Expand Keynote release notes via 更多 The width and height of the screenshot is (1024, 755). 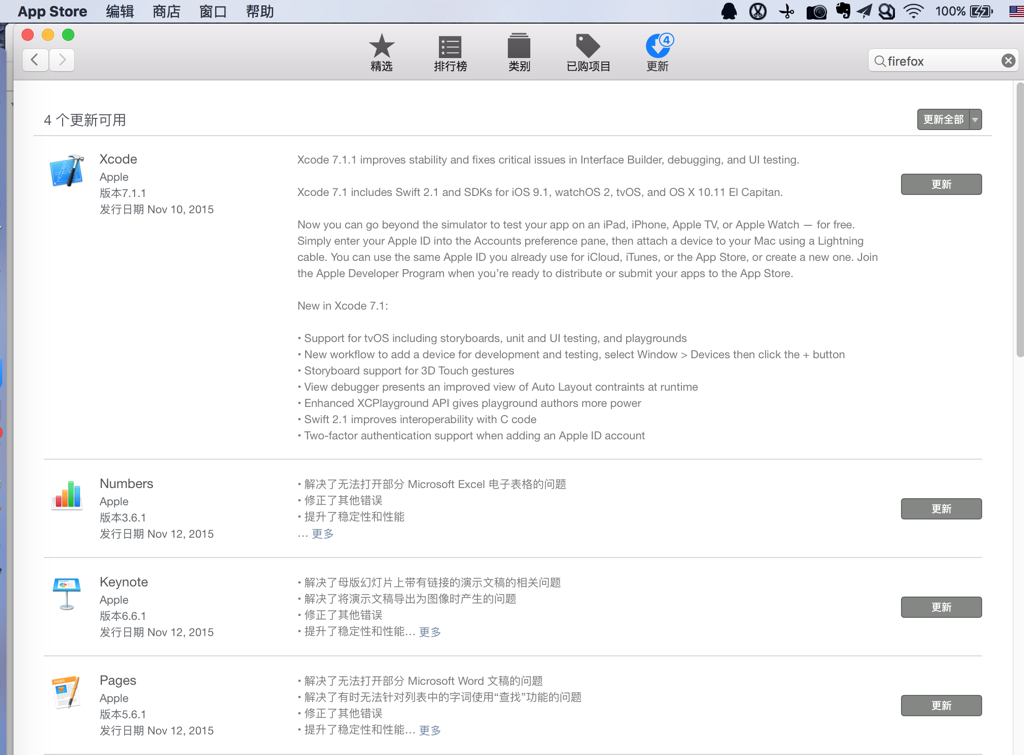(x=430, y=632)
